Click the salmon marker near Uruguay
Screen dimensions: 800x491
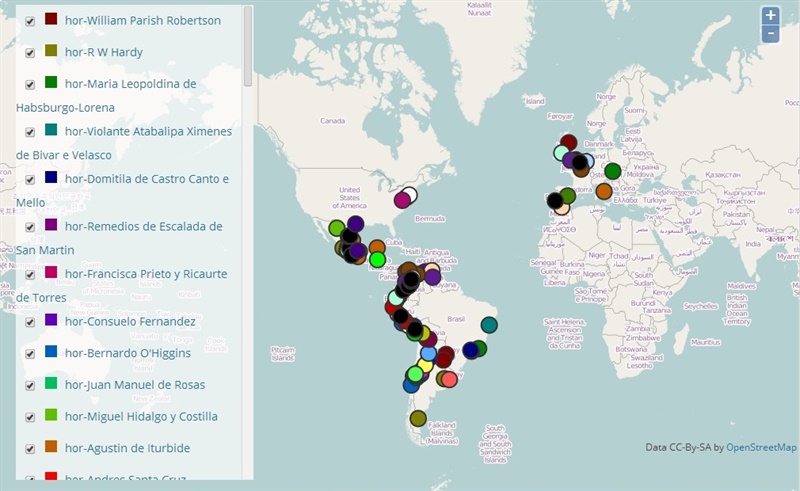[x=449, y=380]
